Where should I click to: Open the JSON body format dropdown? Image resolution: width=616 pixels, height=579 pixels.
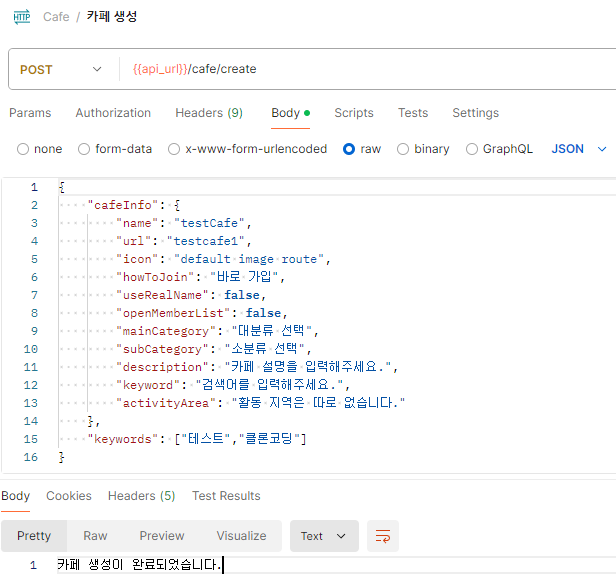tap(579, 149)
